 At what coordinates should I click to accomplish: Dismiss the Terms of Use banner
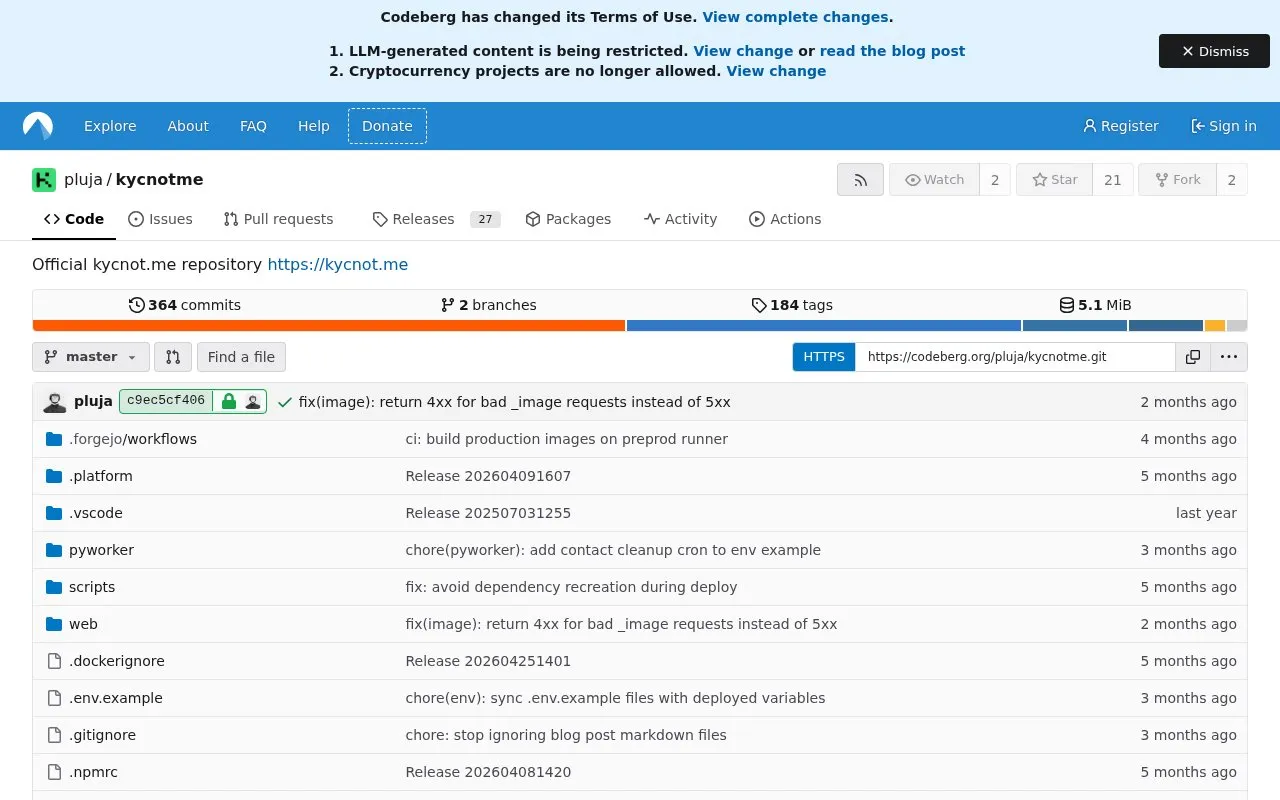click(x=1214, y=51)
